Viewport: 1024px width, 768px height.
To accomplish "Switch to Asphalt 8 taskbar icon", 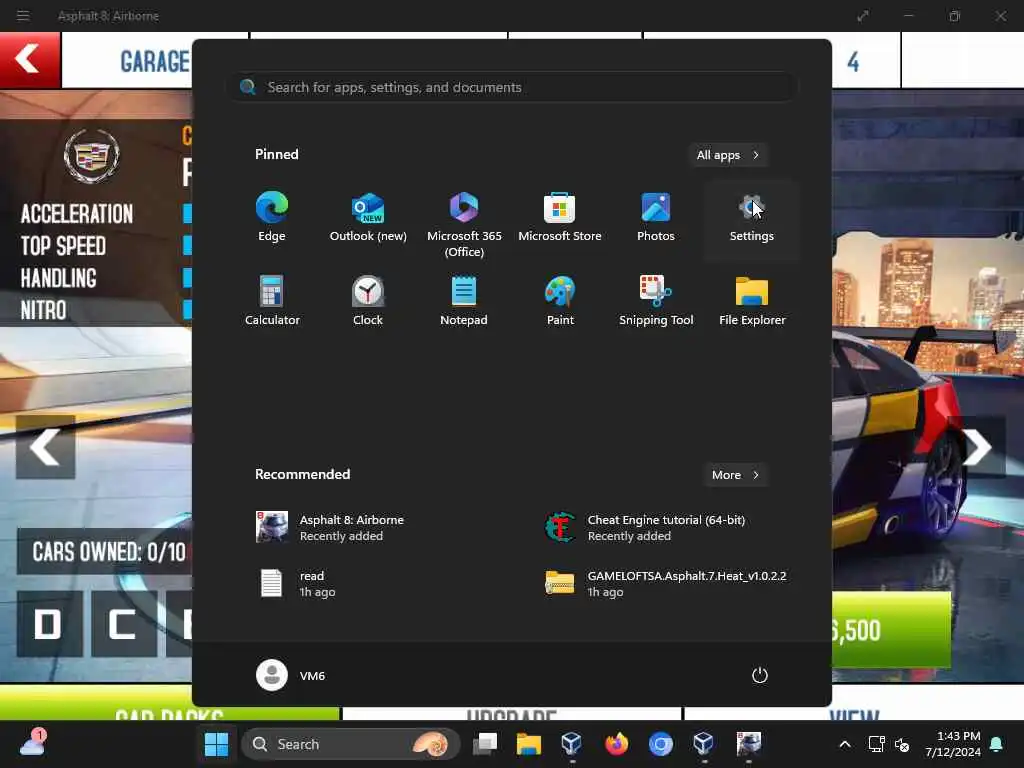I will click(x=748, y=744).
